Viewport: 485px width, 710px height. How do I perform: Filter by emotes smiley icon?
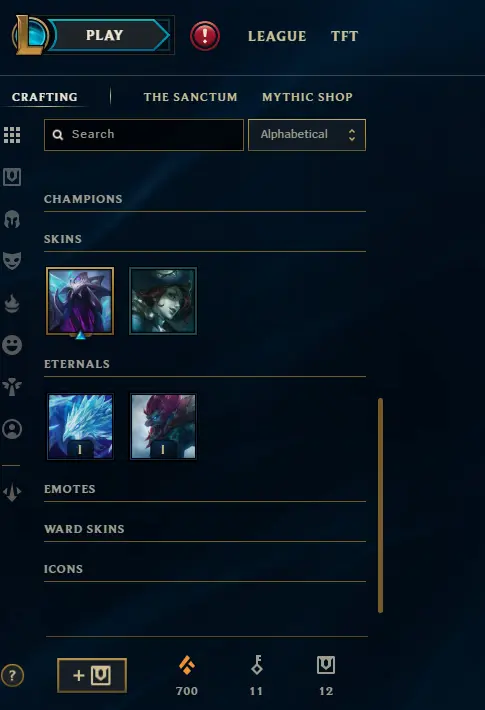tap(12, 345)
